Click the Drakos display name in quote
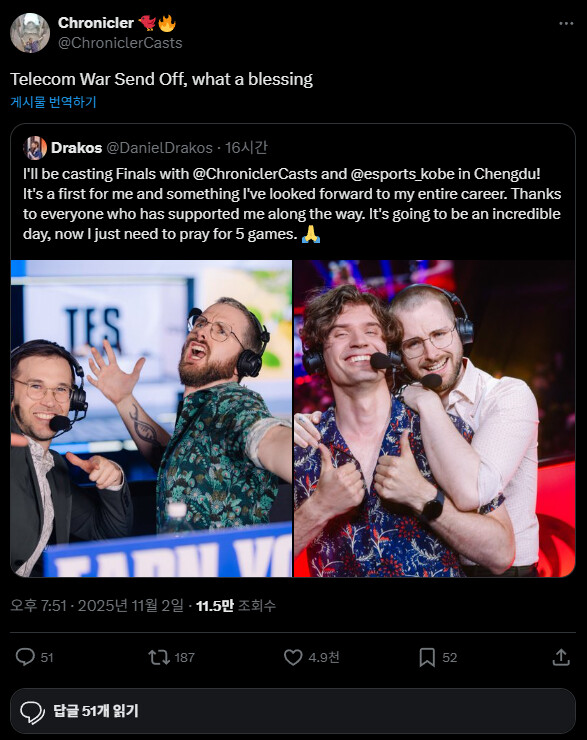Screen dimensions: 587x740 76,148
